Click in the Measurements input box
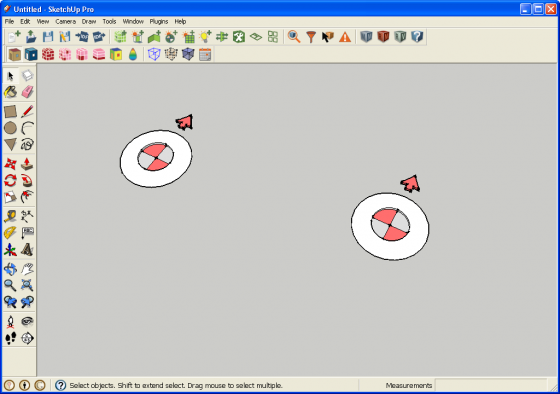 (x=491, y=385)
